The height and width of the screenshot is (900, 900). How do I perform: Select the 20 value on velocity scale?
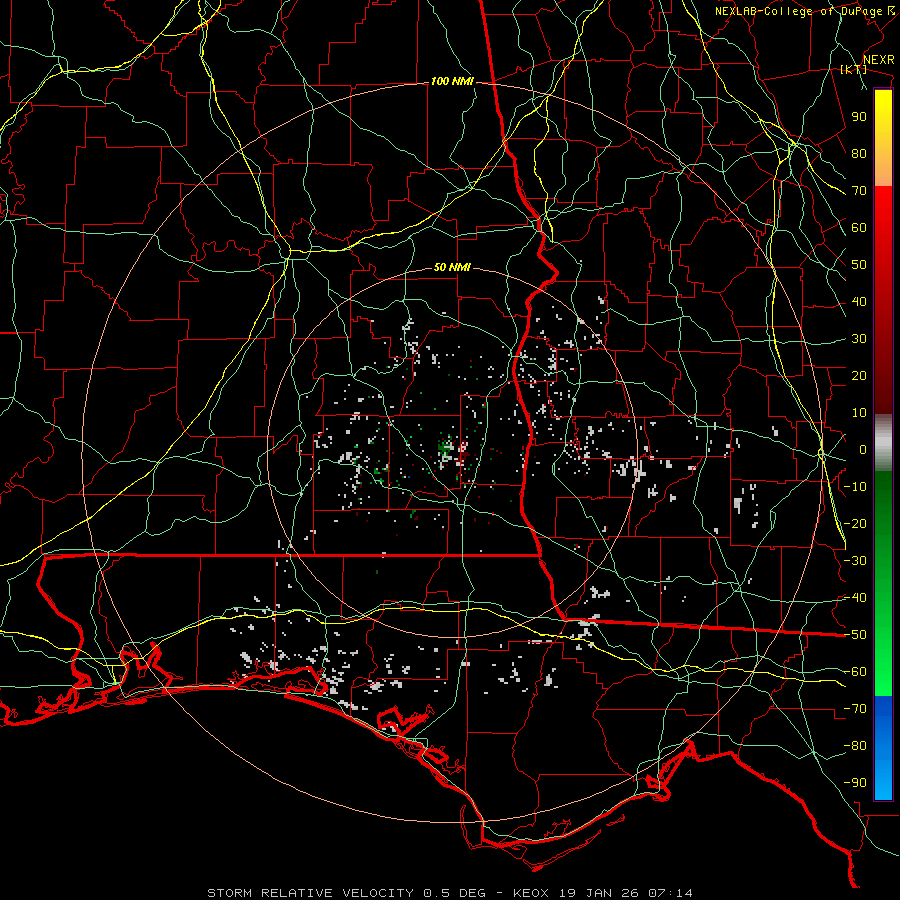coord(859,376)
